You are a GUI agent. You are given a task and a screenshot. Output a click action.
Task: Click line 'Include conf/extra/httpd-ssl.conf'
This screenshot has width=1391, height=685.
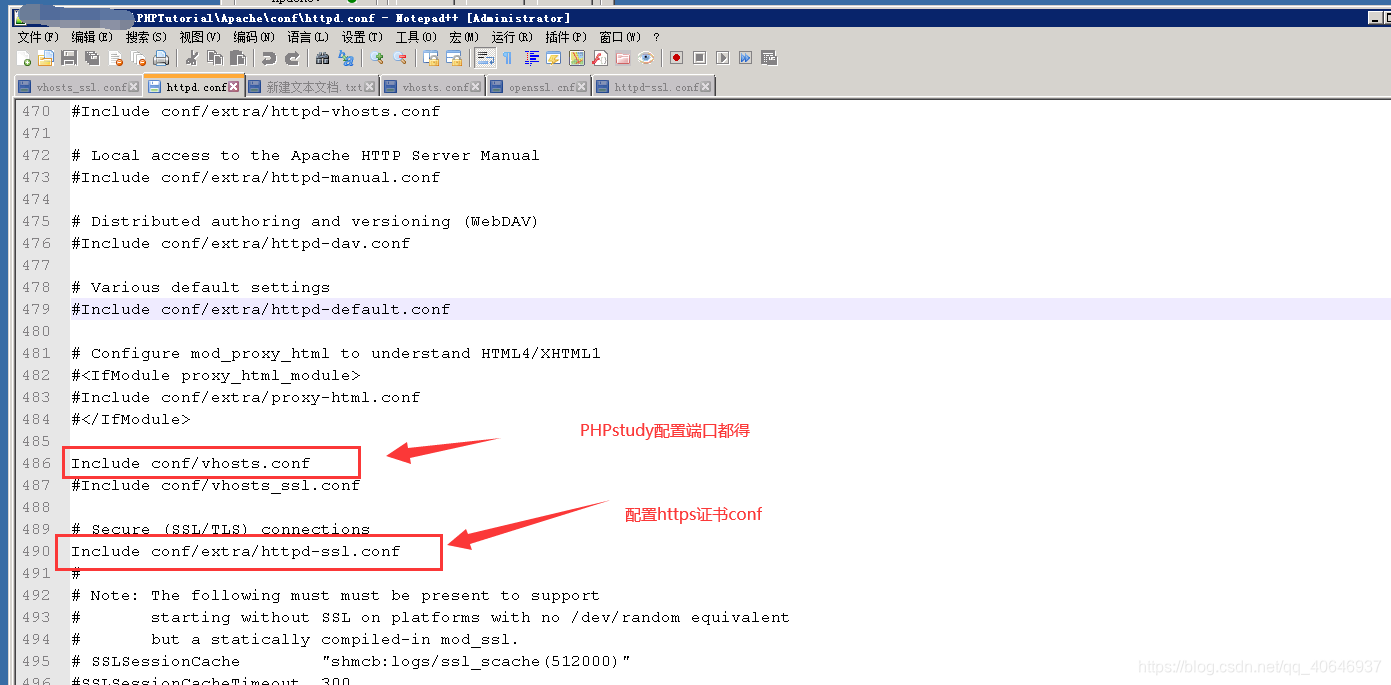pos(235,551)
